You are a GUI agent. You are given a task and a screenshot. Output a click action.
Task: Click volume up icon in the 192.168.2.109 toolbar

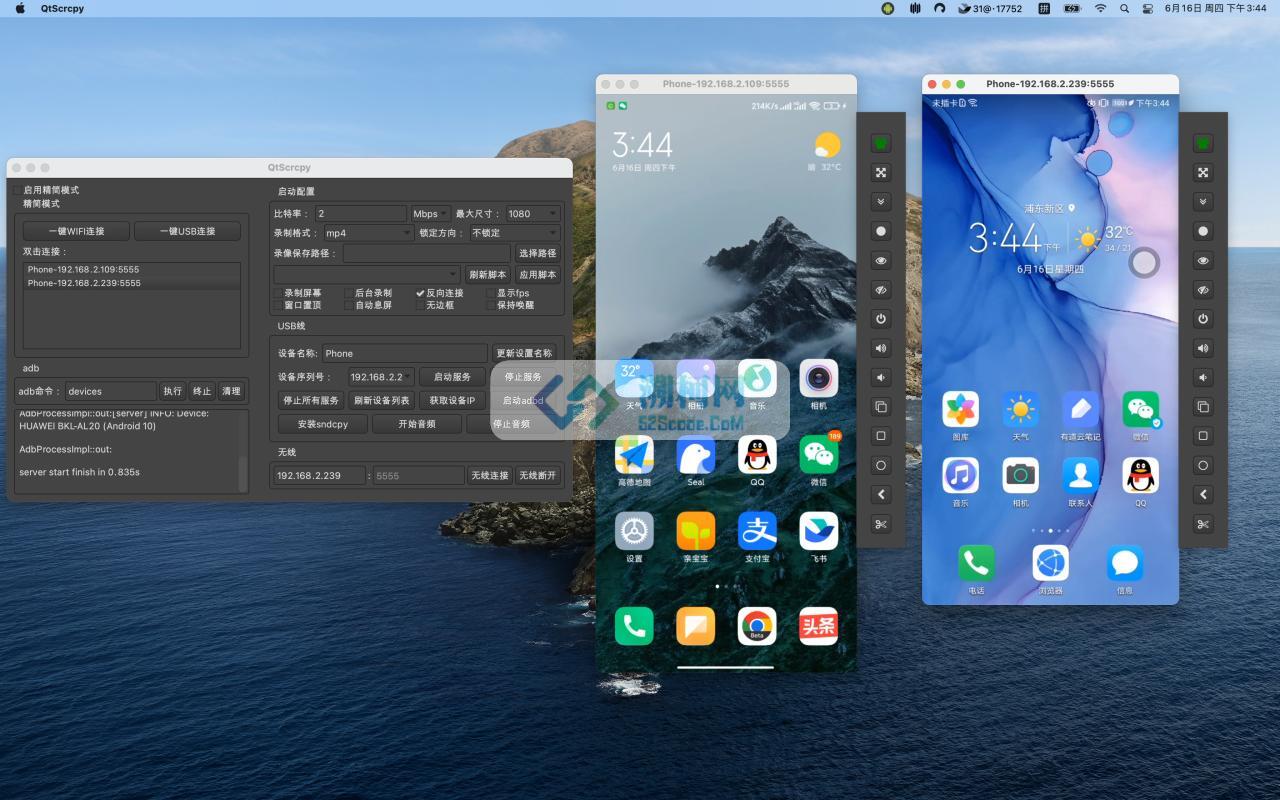(x=880, y=348)
